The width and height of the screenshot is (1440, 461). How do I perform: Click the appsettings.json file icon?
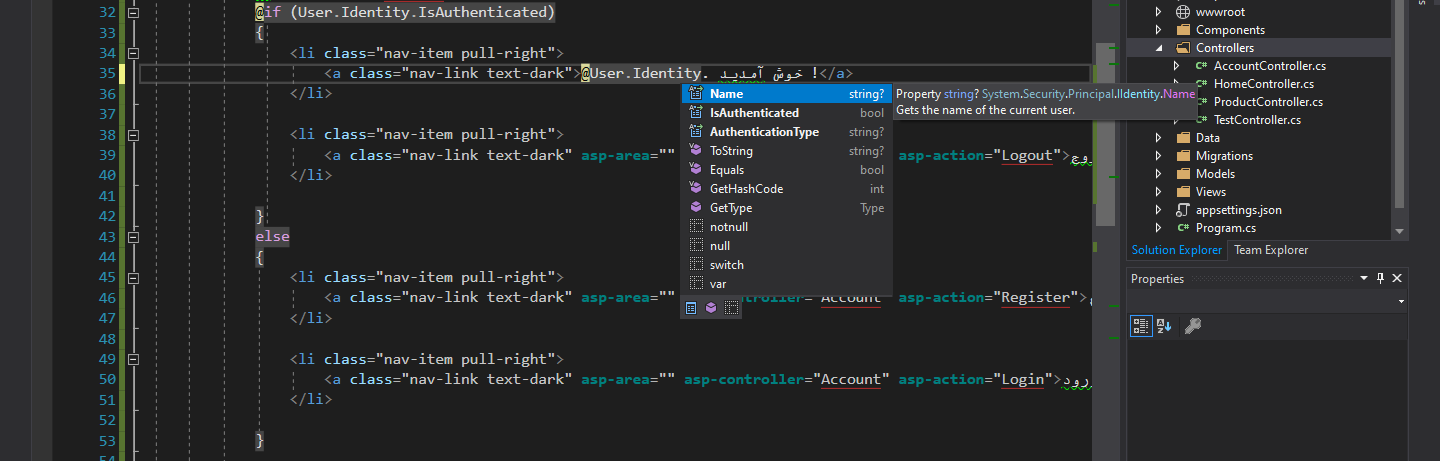(1184, 210)
